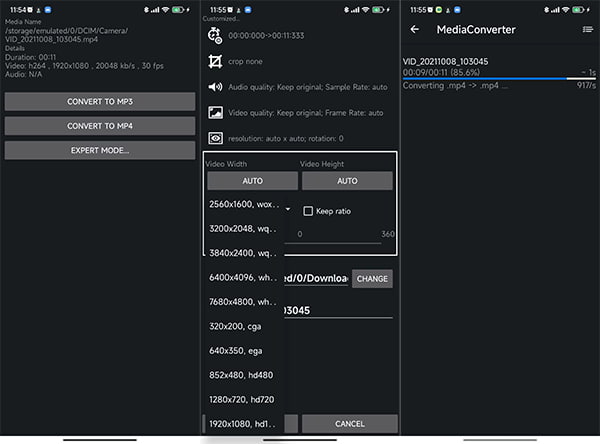Viewport: 600px width, 444px height.
Task: Select 640x350 ega preset
Action: coord(243,351)
